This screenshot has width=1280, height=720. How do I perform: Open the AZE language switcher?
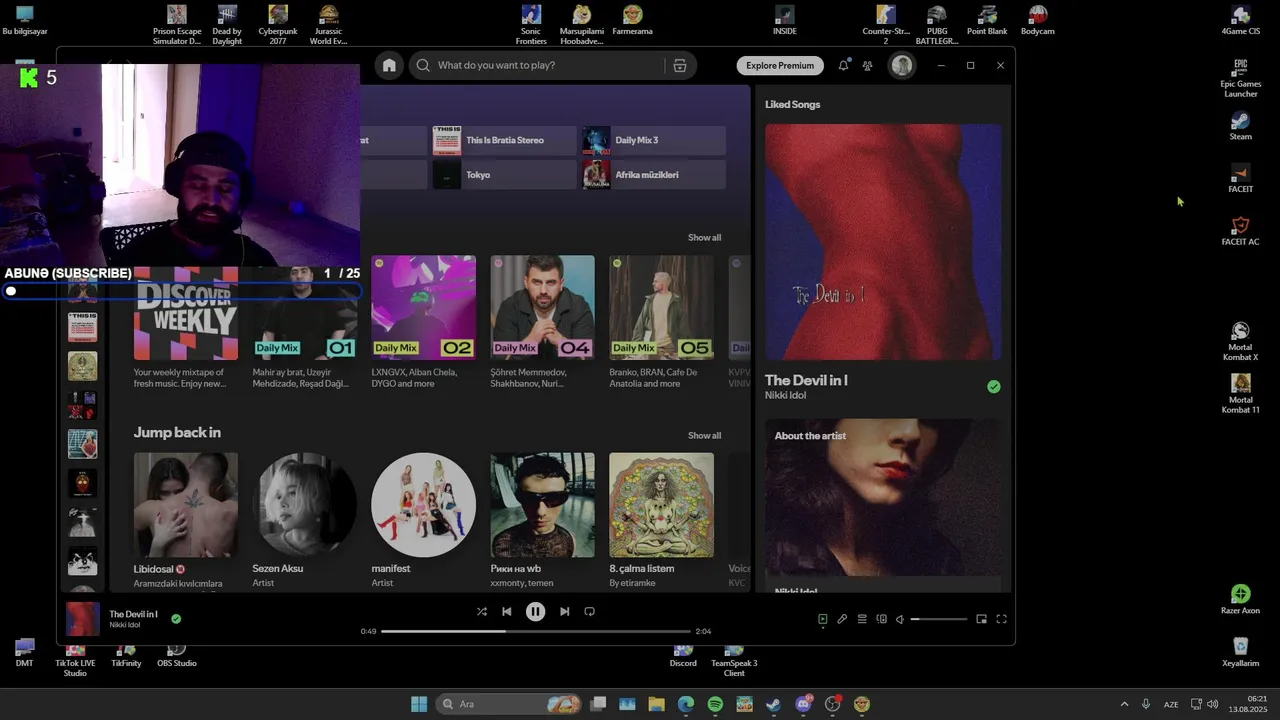tap(1171, 704)
